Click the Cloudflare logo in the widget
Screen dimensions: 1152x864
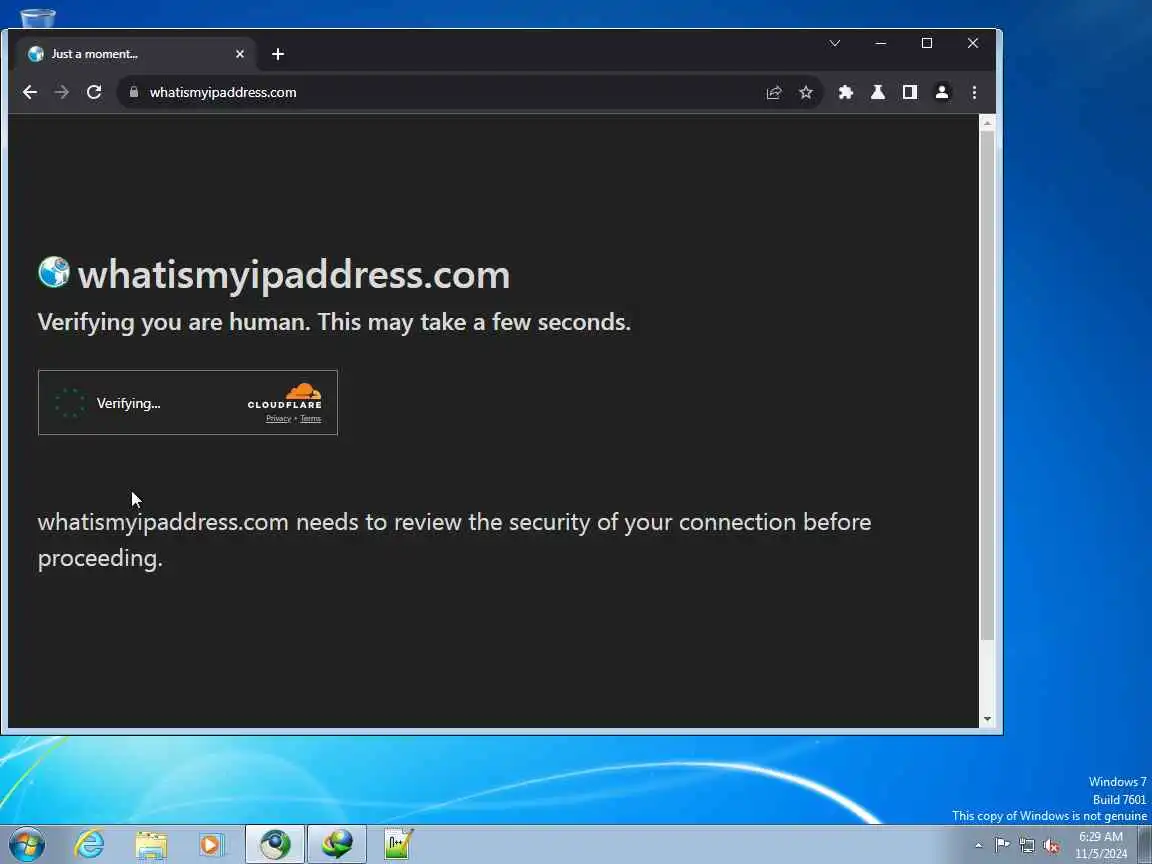[285, 396]
